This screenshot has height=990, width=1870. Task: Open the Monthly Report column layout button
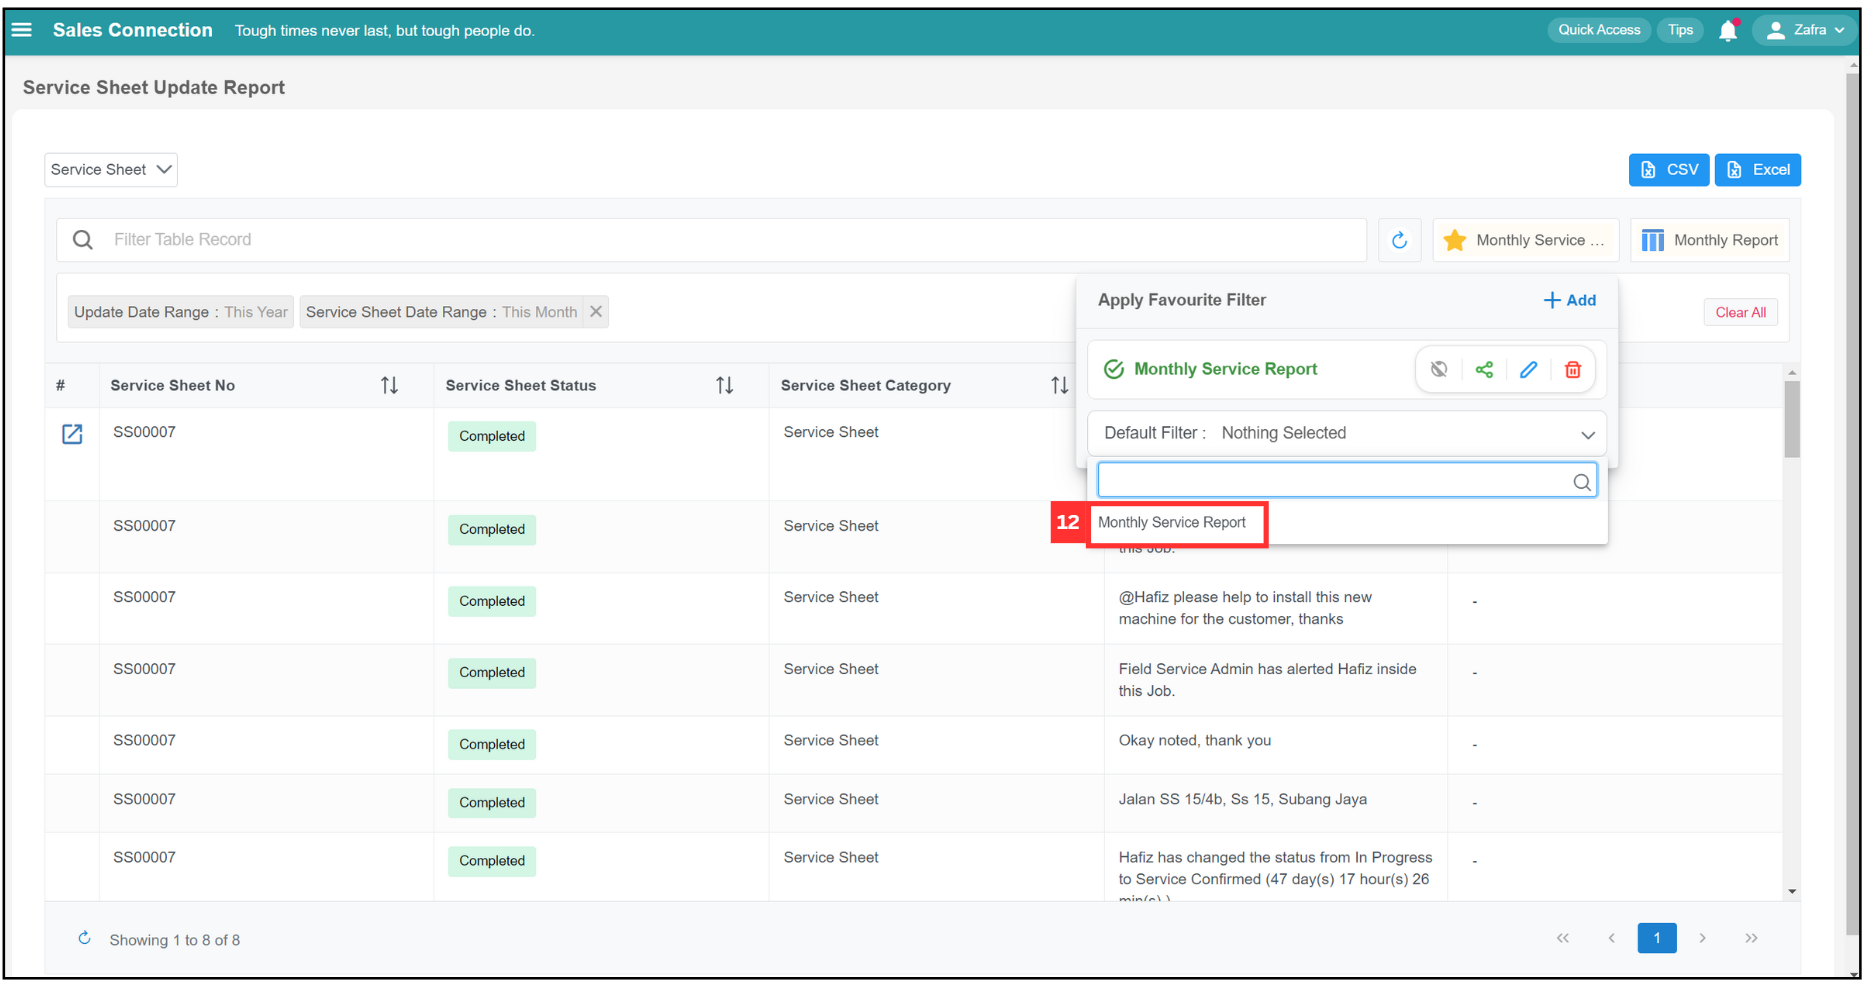[x=1710, y=240]
